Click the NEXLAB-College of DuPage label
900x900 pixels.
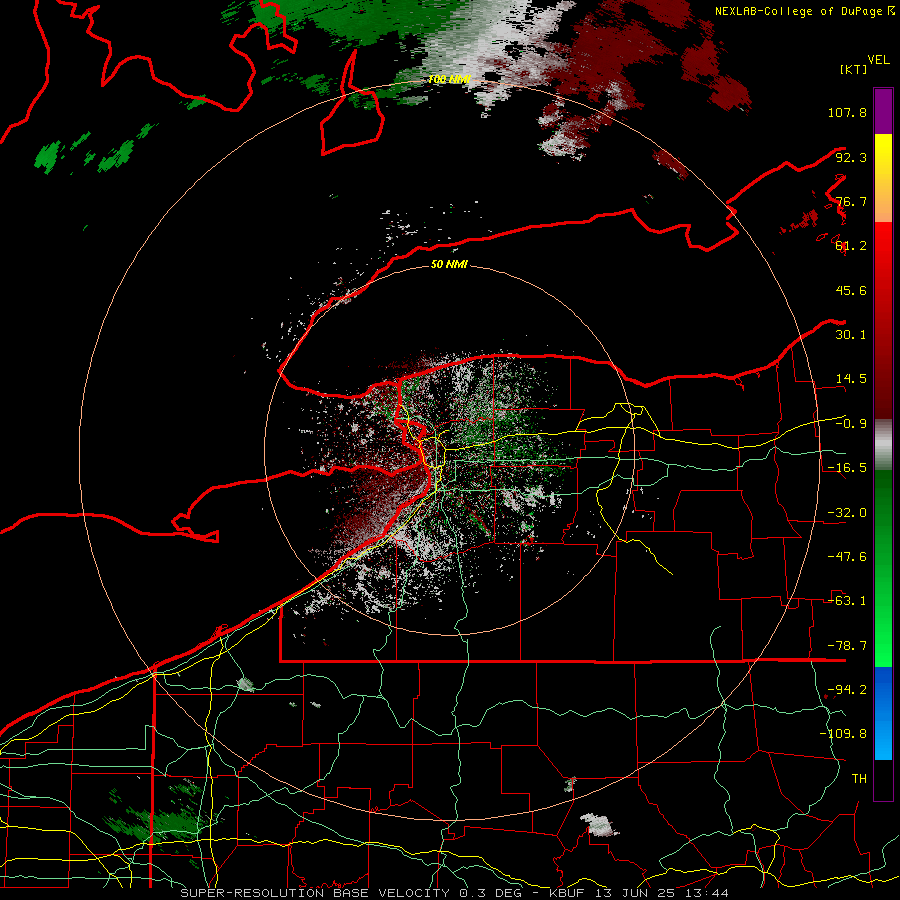tap(804, 11)
